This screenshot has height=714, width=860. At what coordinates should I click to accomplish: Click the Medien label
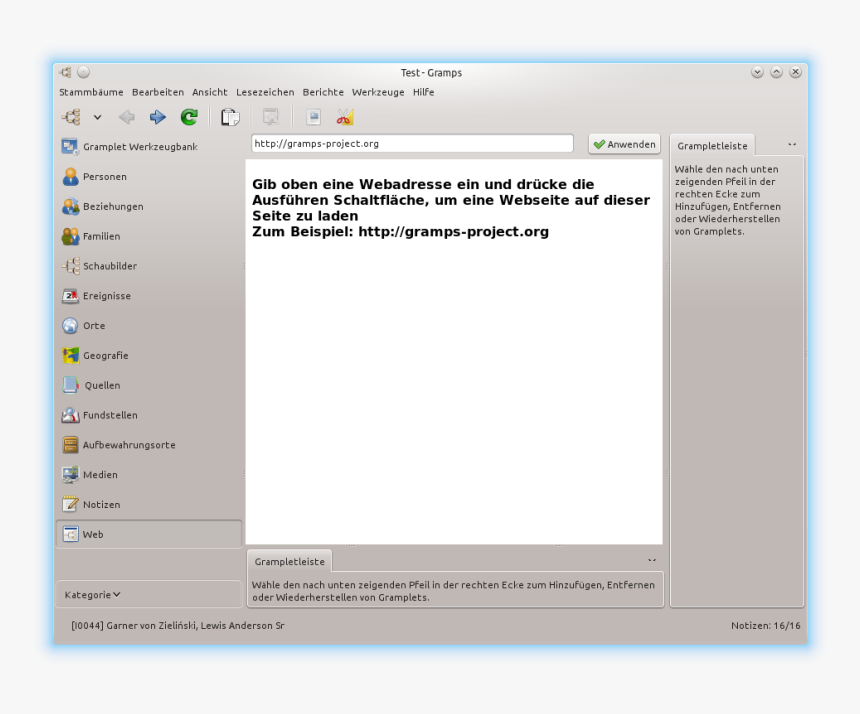pos(100,474)
